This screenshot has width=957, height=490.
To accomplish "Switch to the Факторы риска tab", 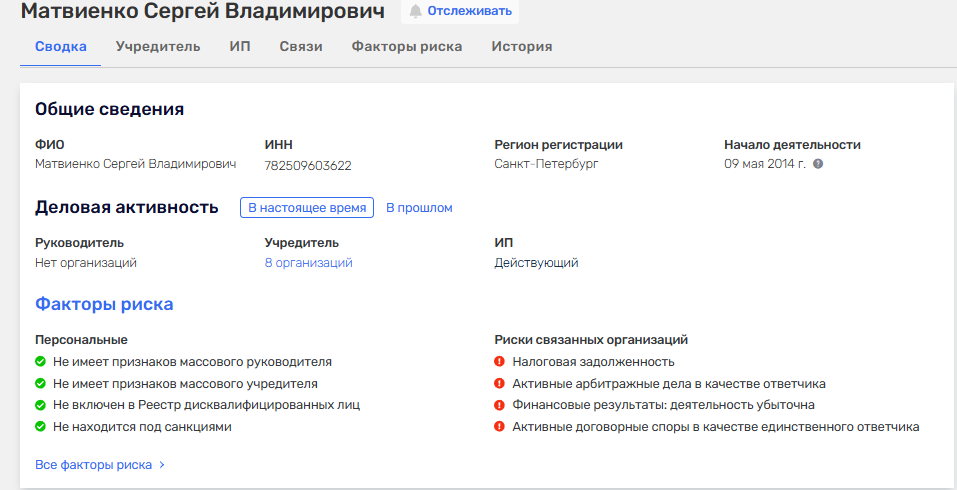I will click(406, 47).
